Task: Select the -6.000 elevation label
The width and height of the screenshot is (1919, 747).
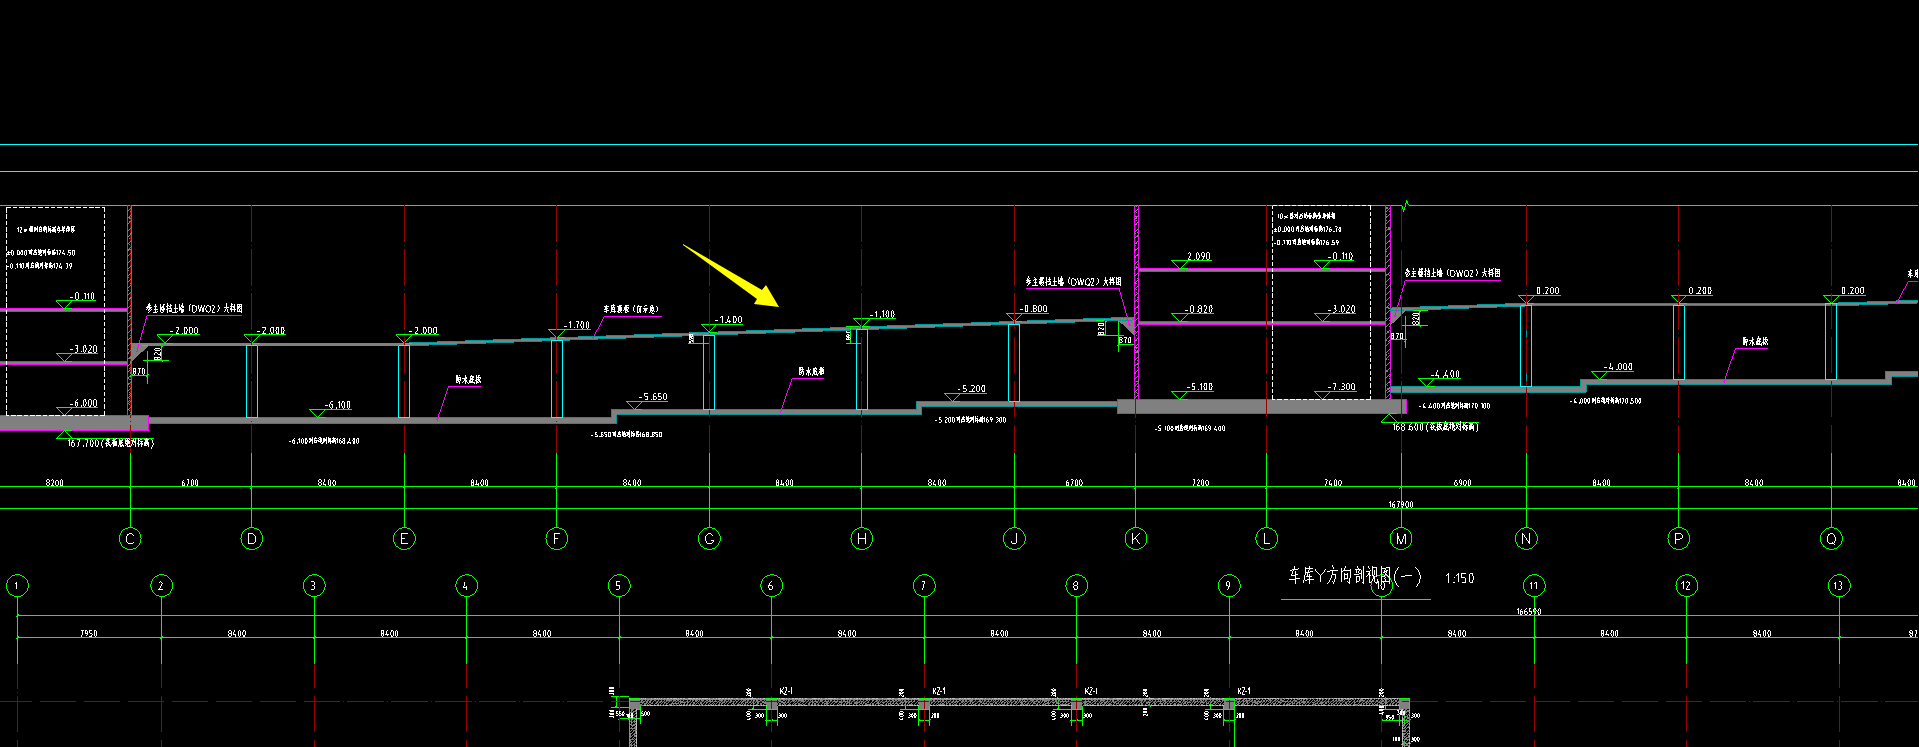Action: [x=83, y=403]
